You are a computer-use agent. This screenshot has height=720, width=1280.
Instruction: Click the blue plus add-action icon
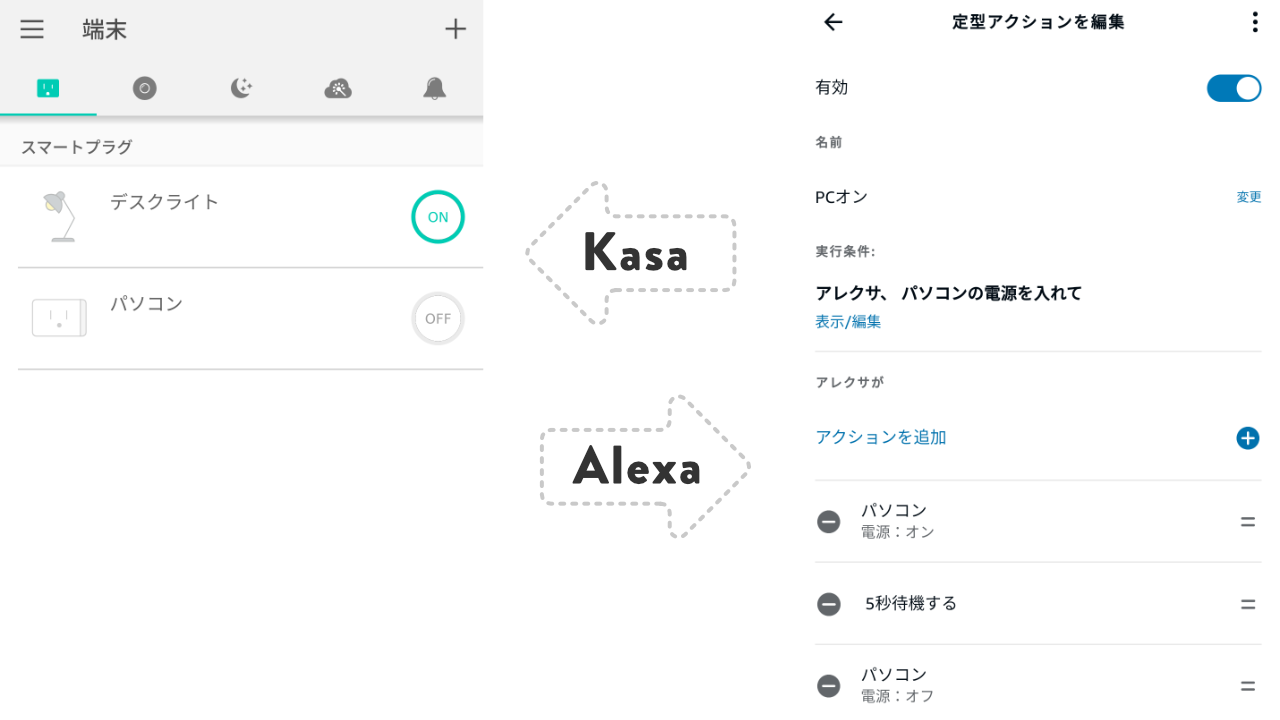tap(1247, 438)
